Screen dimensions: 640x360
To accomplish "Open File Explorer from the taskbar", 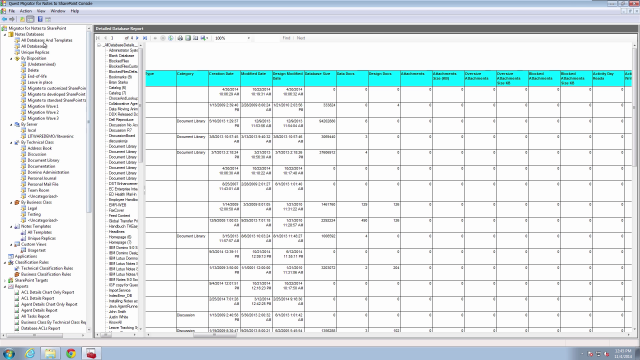I will (50, 353).
